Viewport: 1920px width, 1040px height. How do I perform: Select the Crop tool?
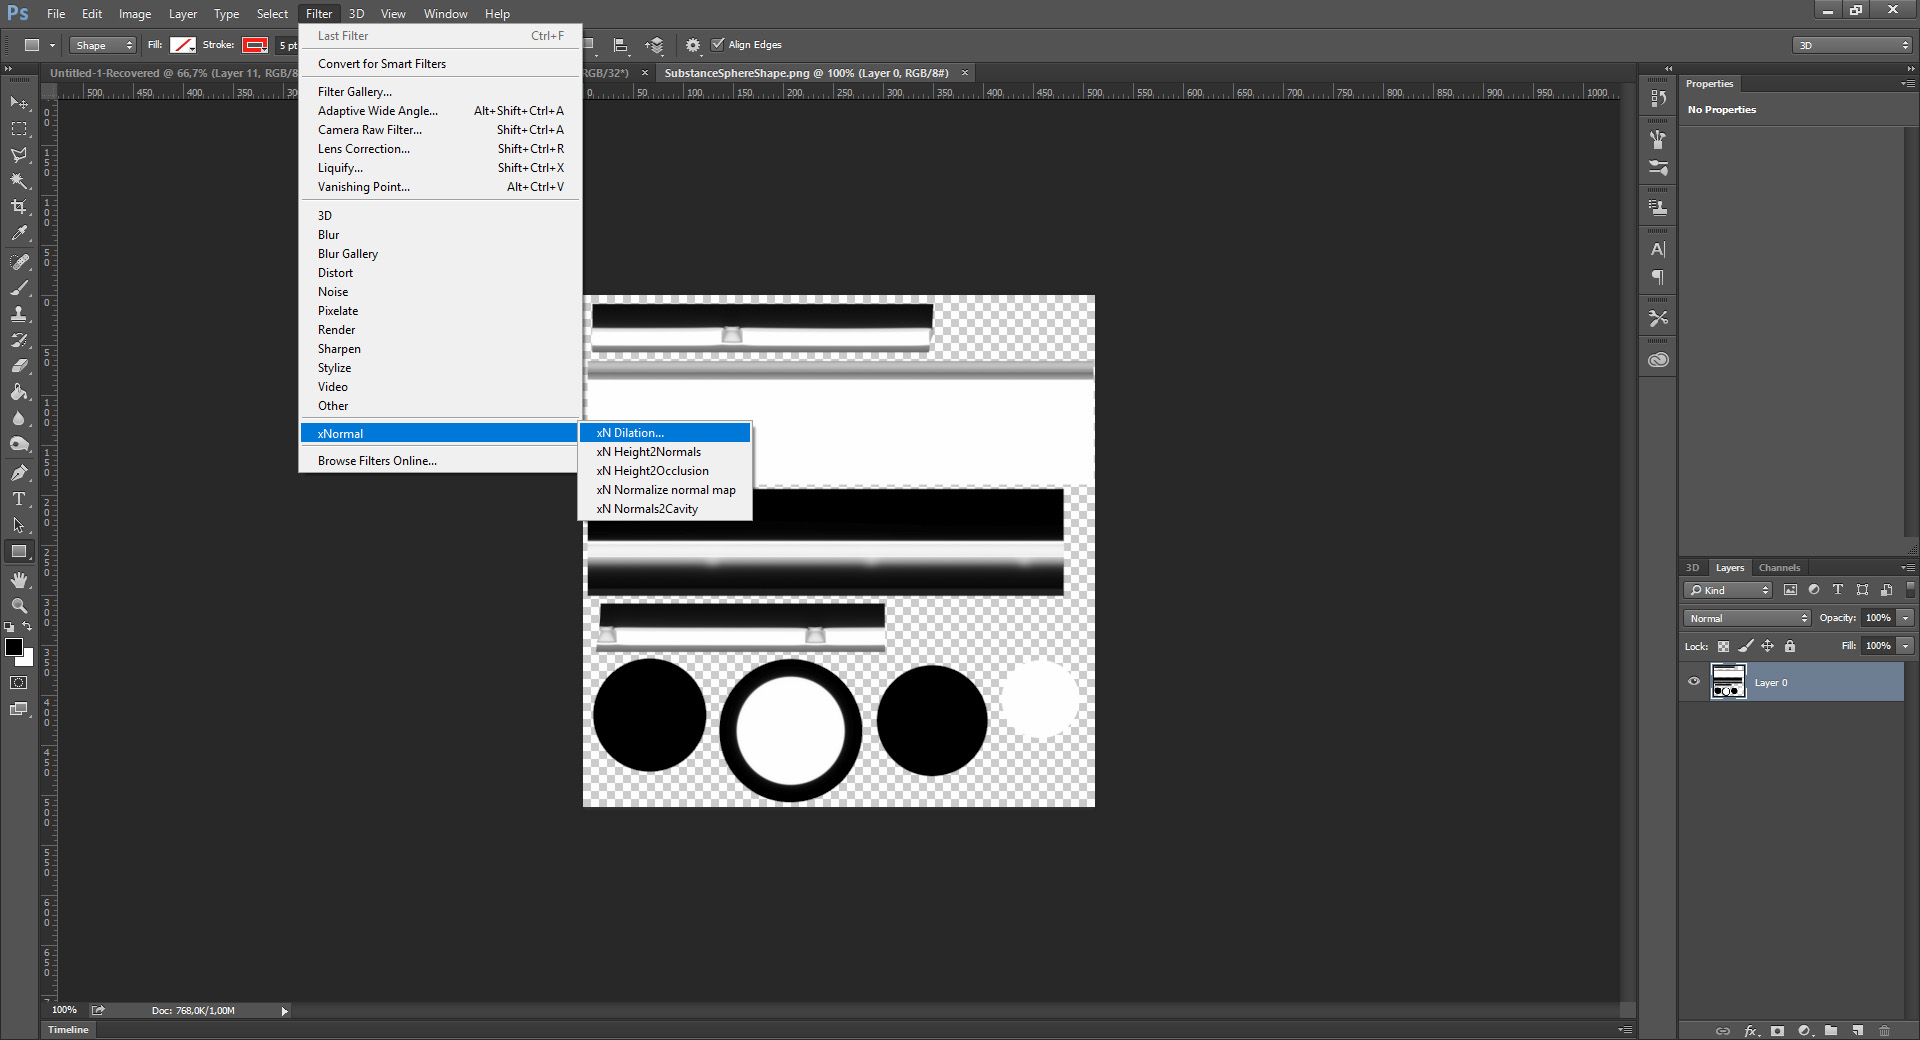tap(19, 207)
